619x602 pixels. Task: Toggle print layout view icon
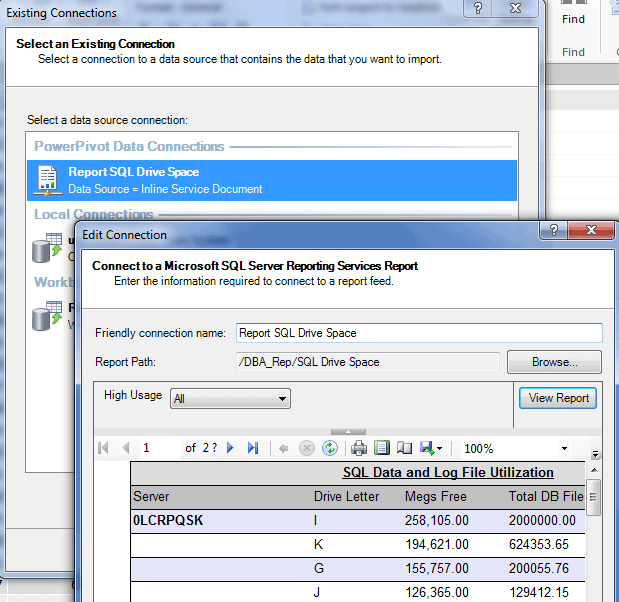pos(381,449)
